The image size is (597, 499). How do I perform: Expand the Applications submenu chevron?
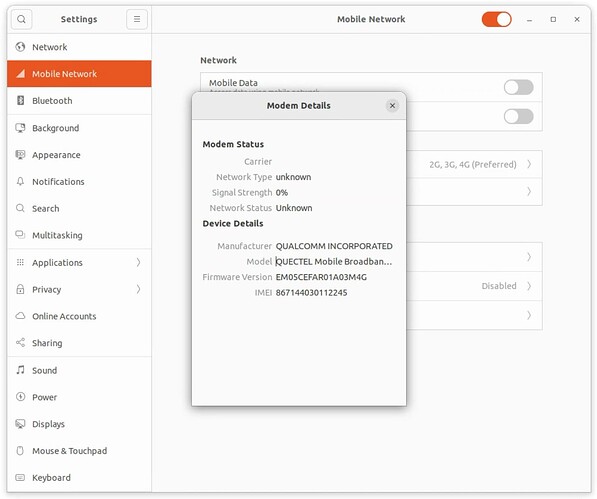[138, 262]
